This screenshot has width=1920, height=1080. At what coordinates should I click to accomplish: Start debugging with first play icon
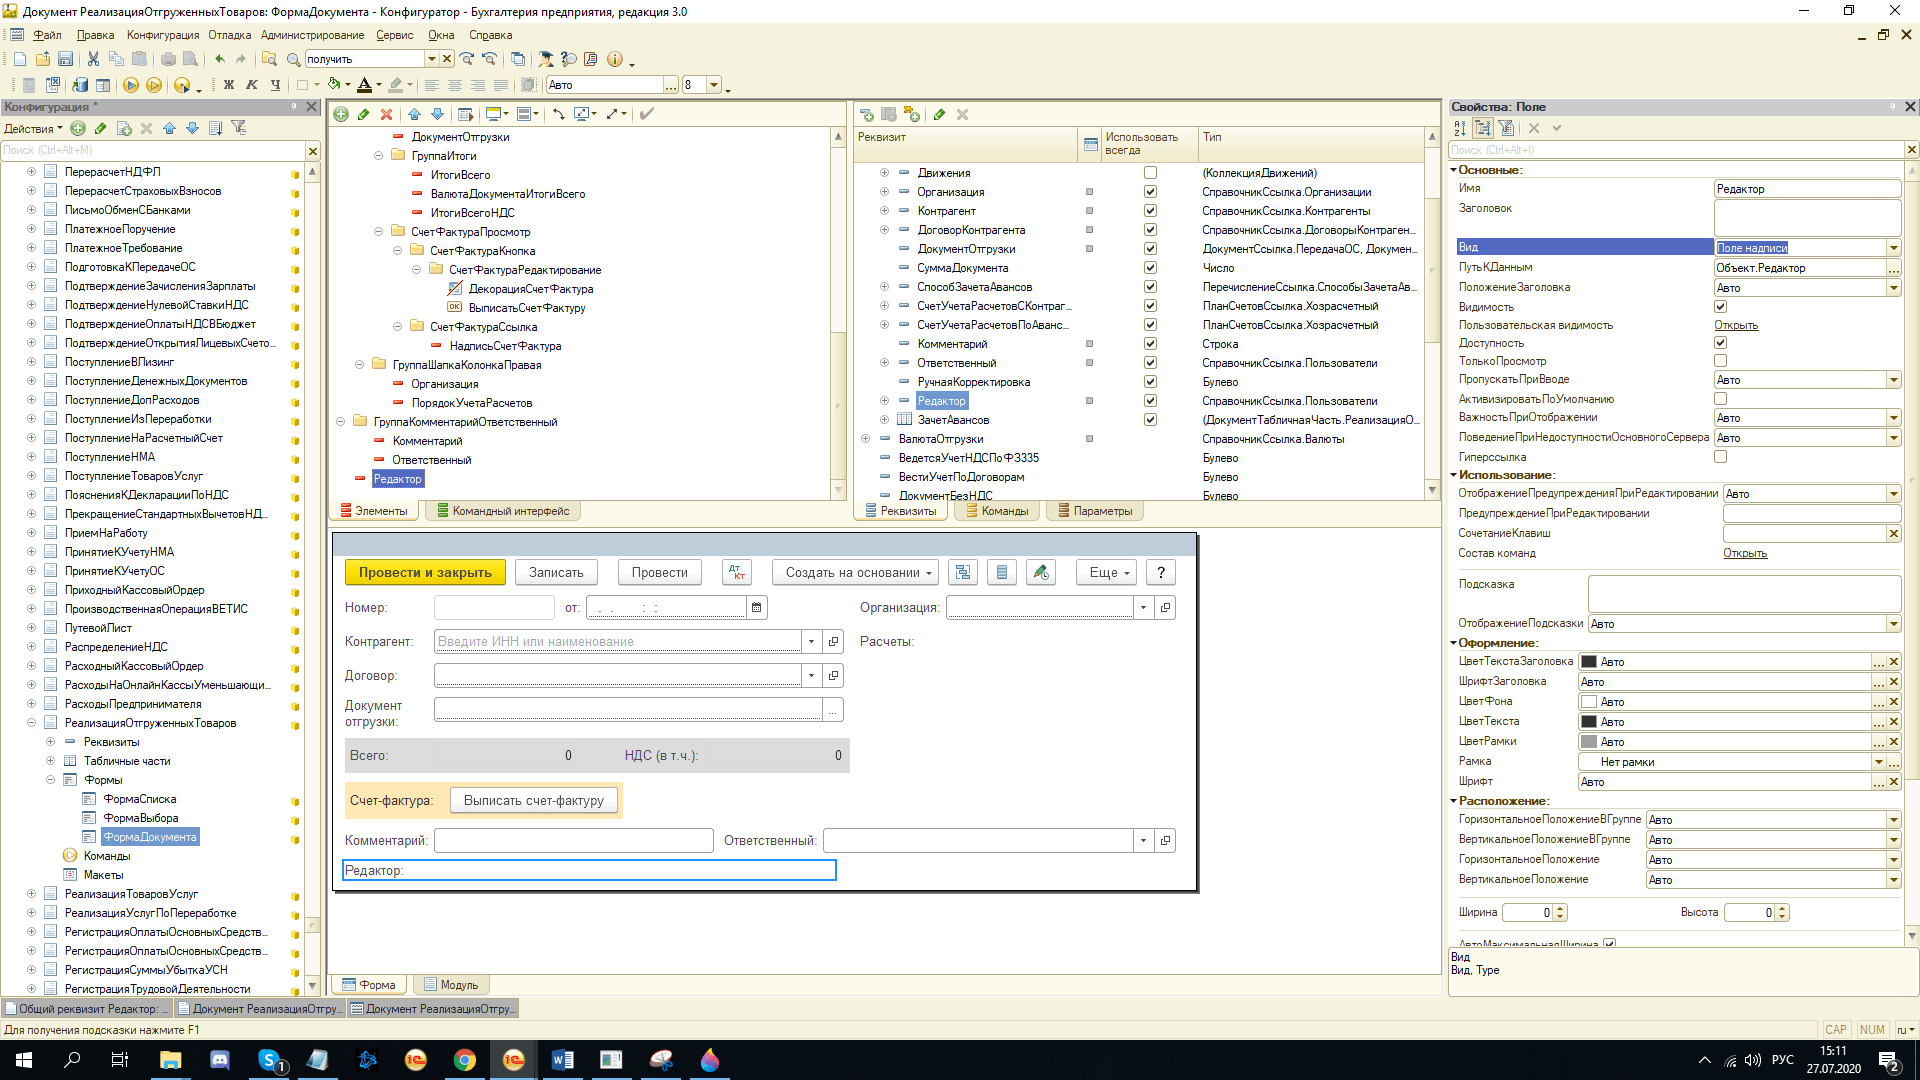(130, 85)
